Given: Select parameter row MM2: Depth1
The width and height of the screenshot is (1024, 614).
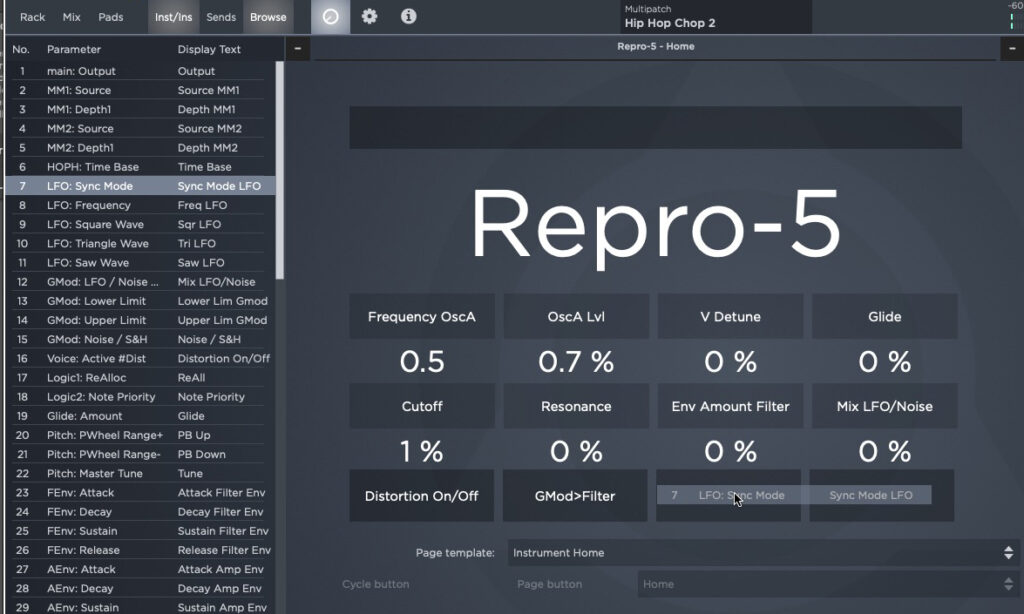Looking at the screenshot, I should [140, 148].
